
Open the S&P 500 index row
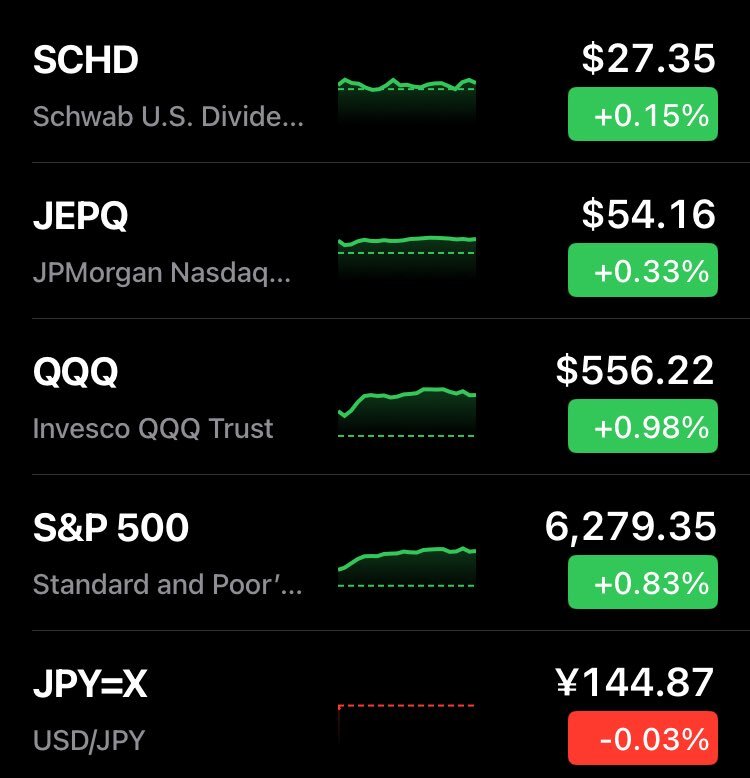(x=375, y=553)
